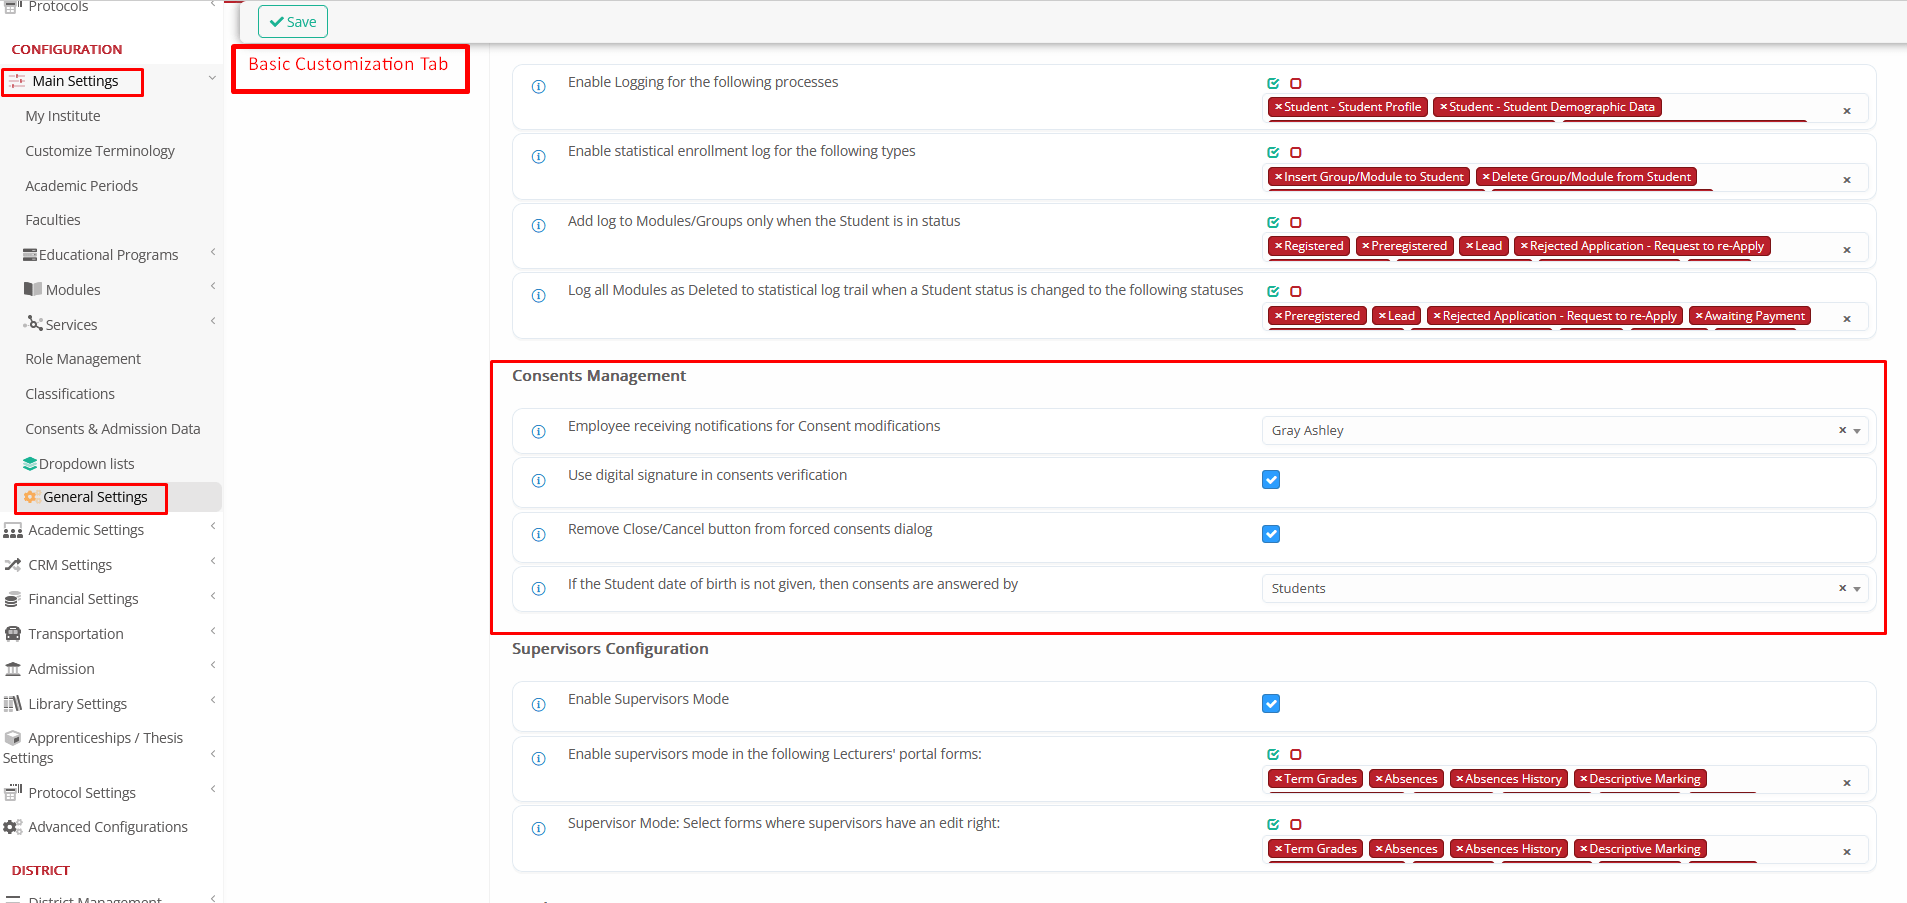
Task: Click inside the supervisors mode Lecturers' forms tag field
Action: point(1770,780)
